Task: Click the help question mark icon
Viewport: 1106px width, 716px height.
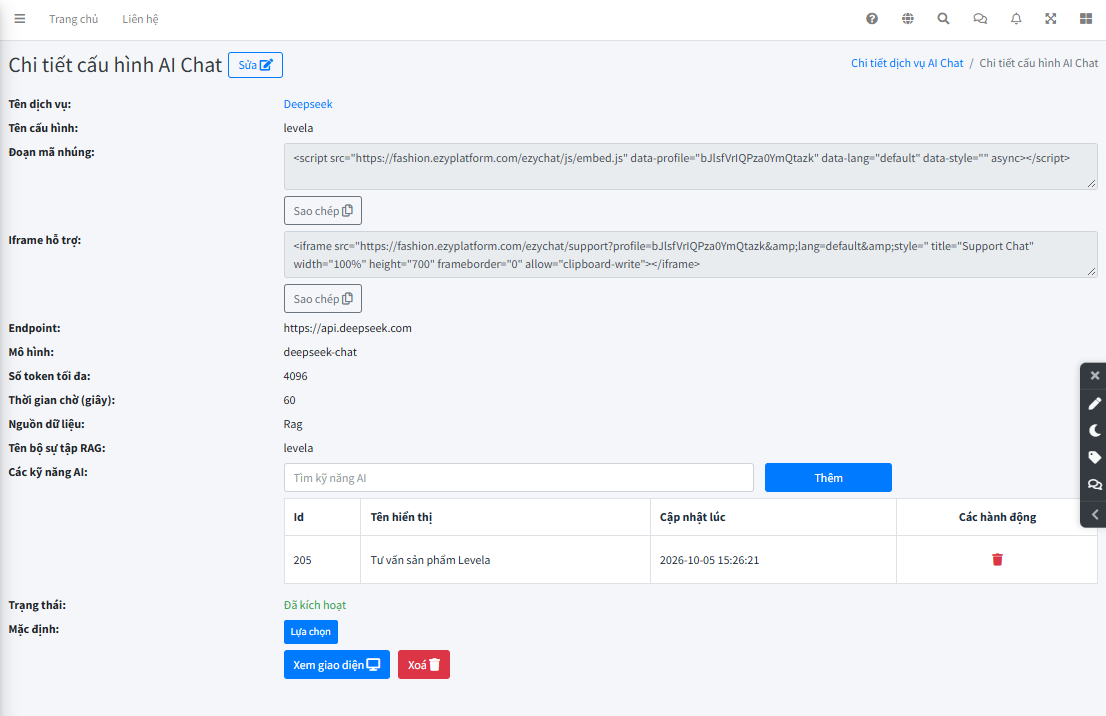Action: click(872, 19)
